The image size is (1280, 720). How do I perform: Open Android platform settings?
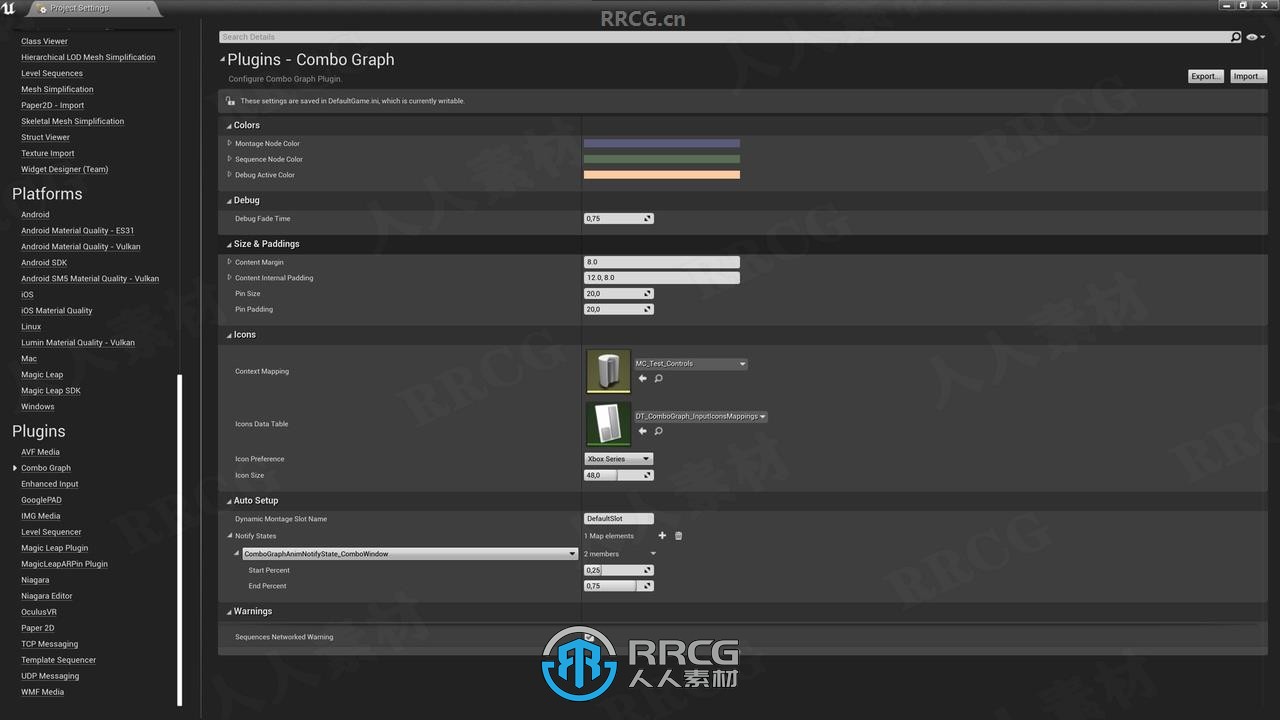[x=35, y=215]
